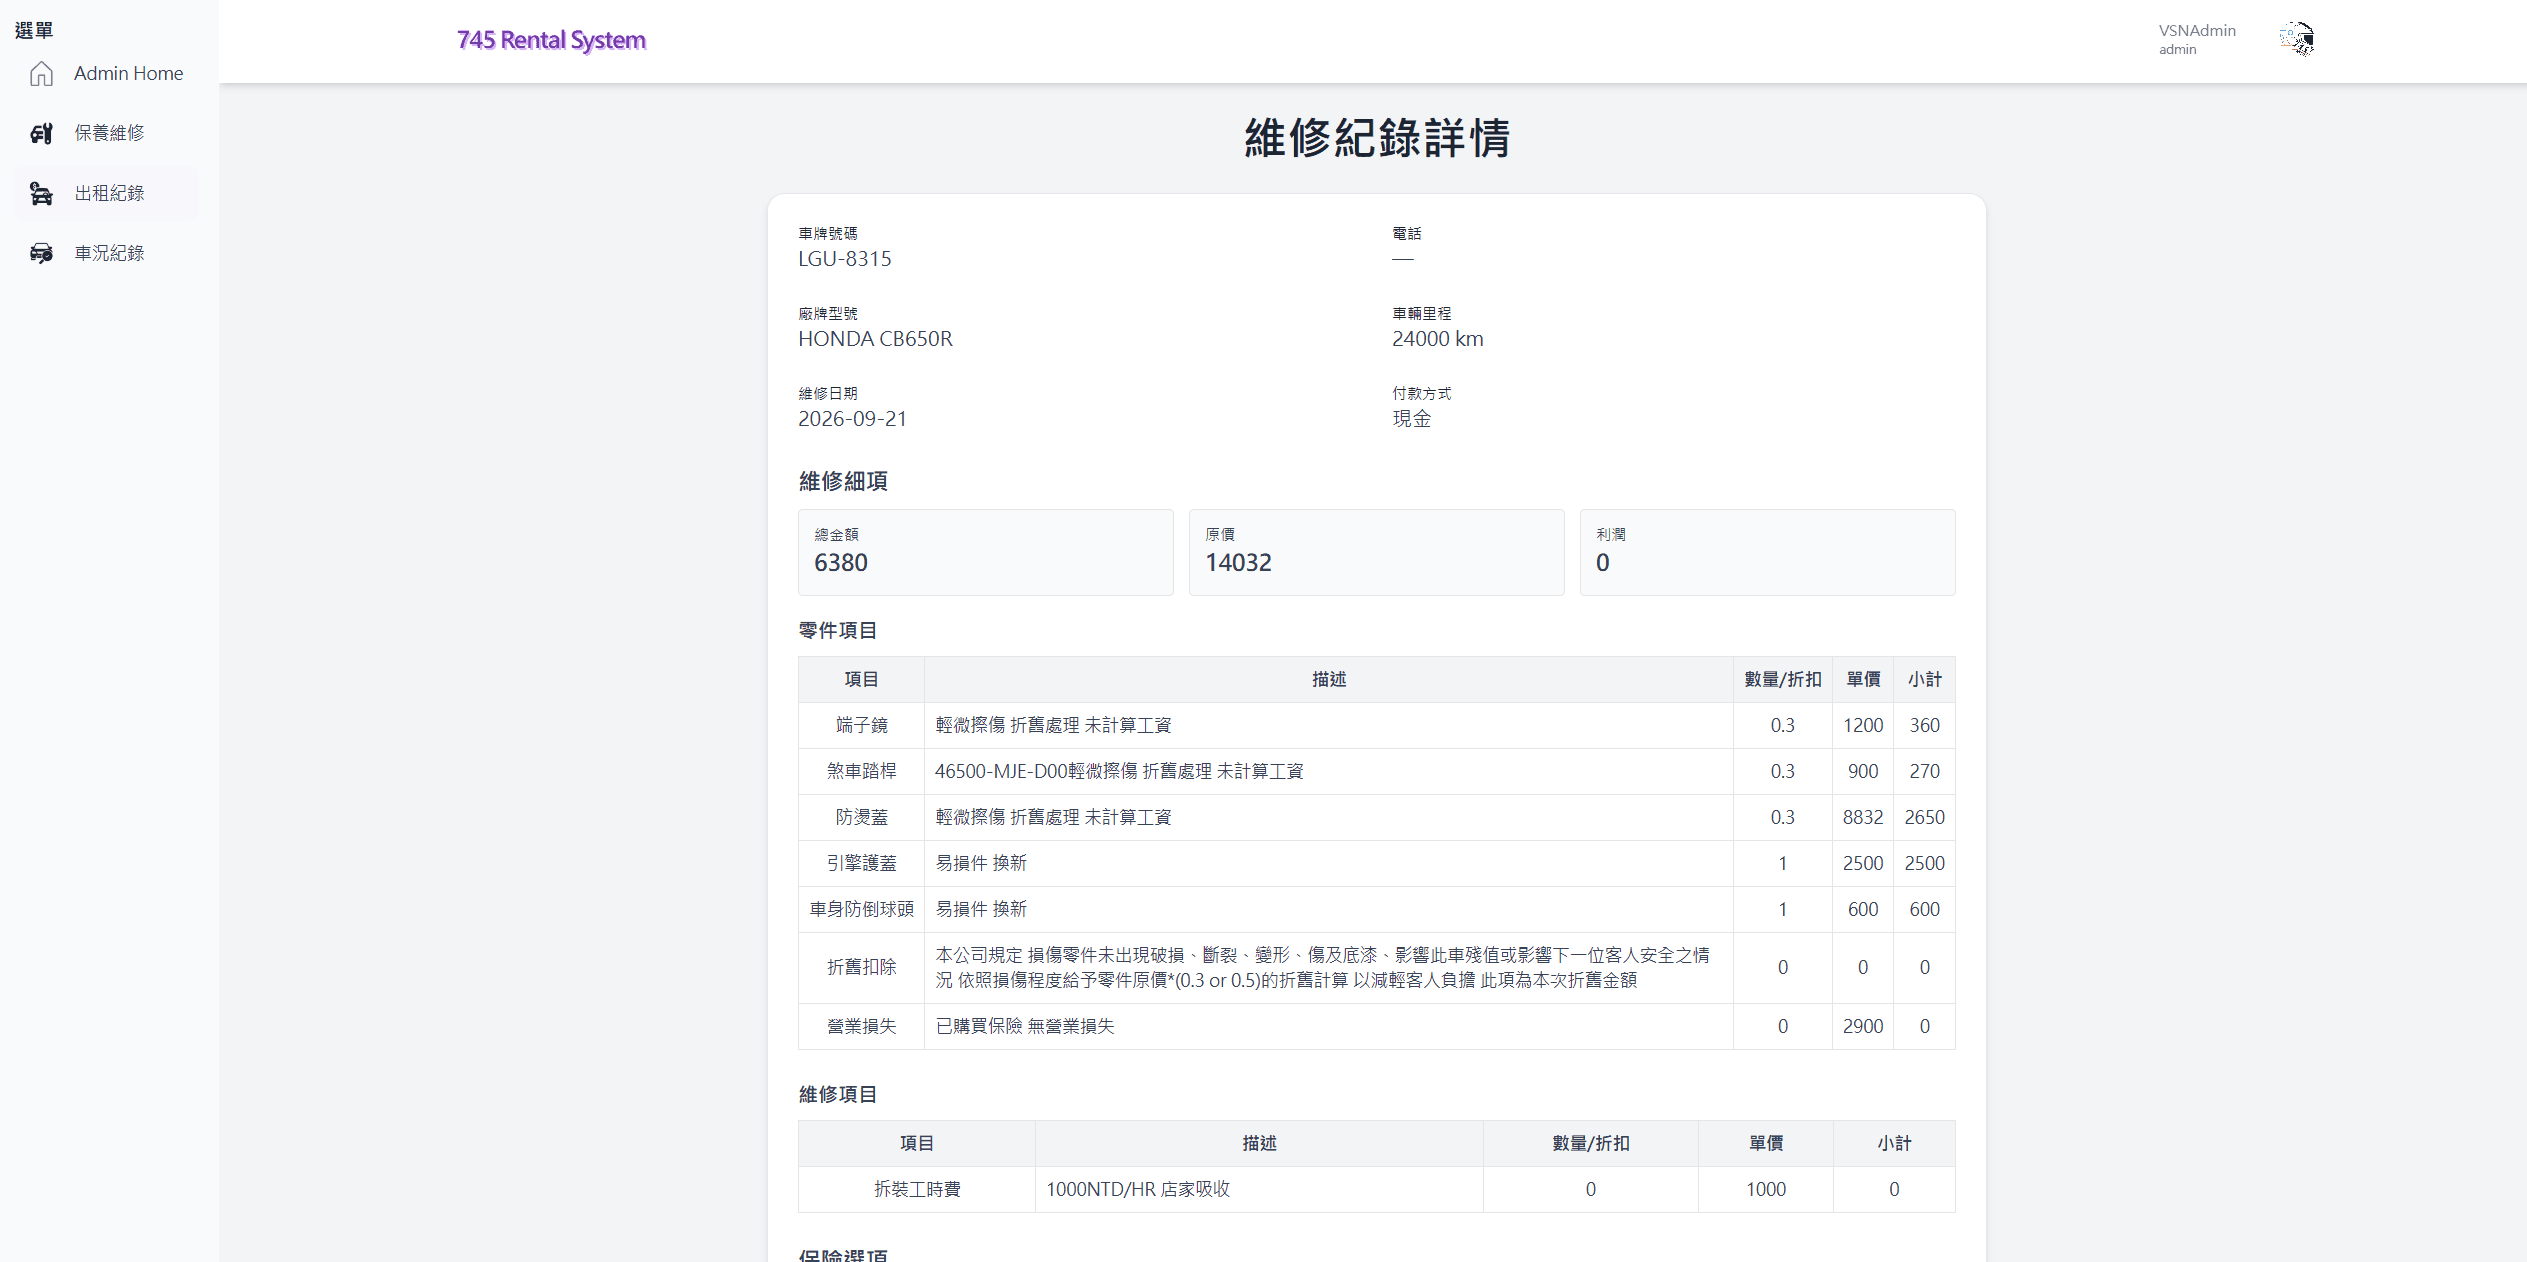
Task: Click the 出租紀錄 car rental icon
Action: click(x=41, y=193)
